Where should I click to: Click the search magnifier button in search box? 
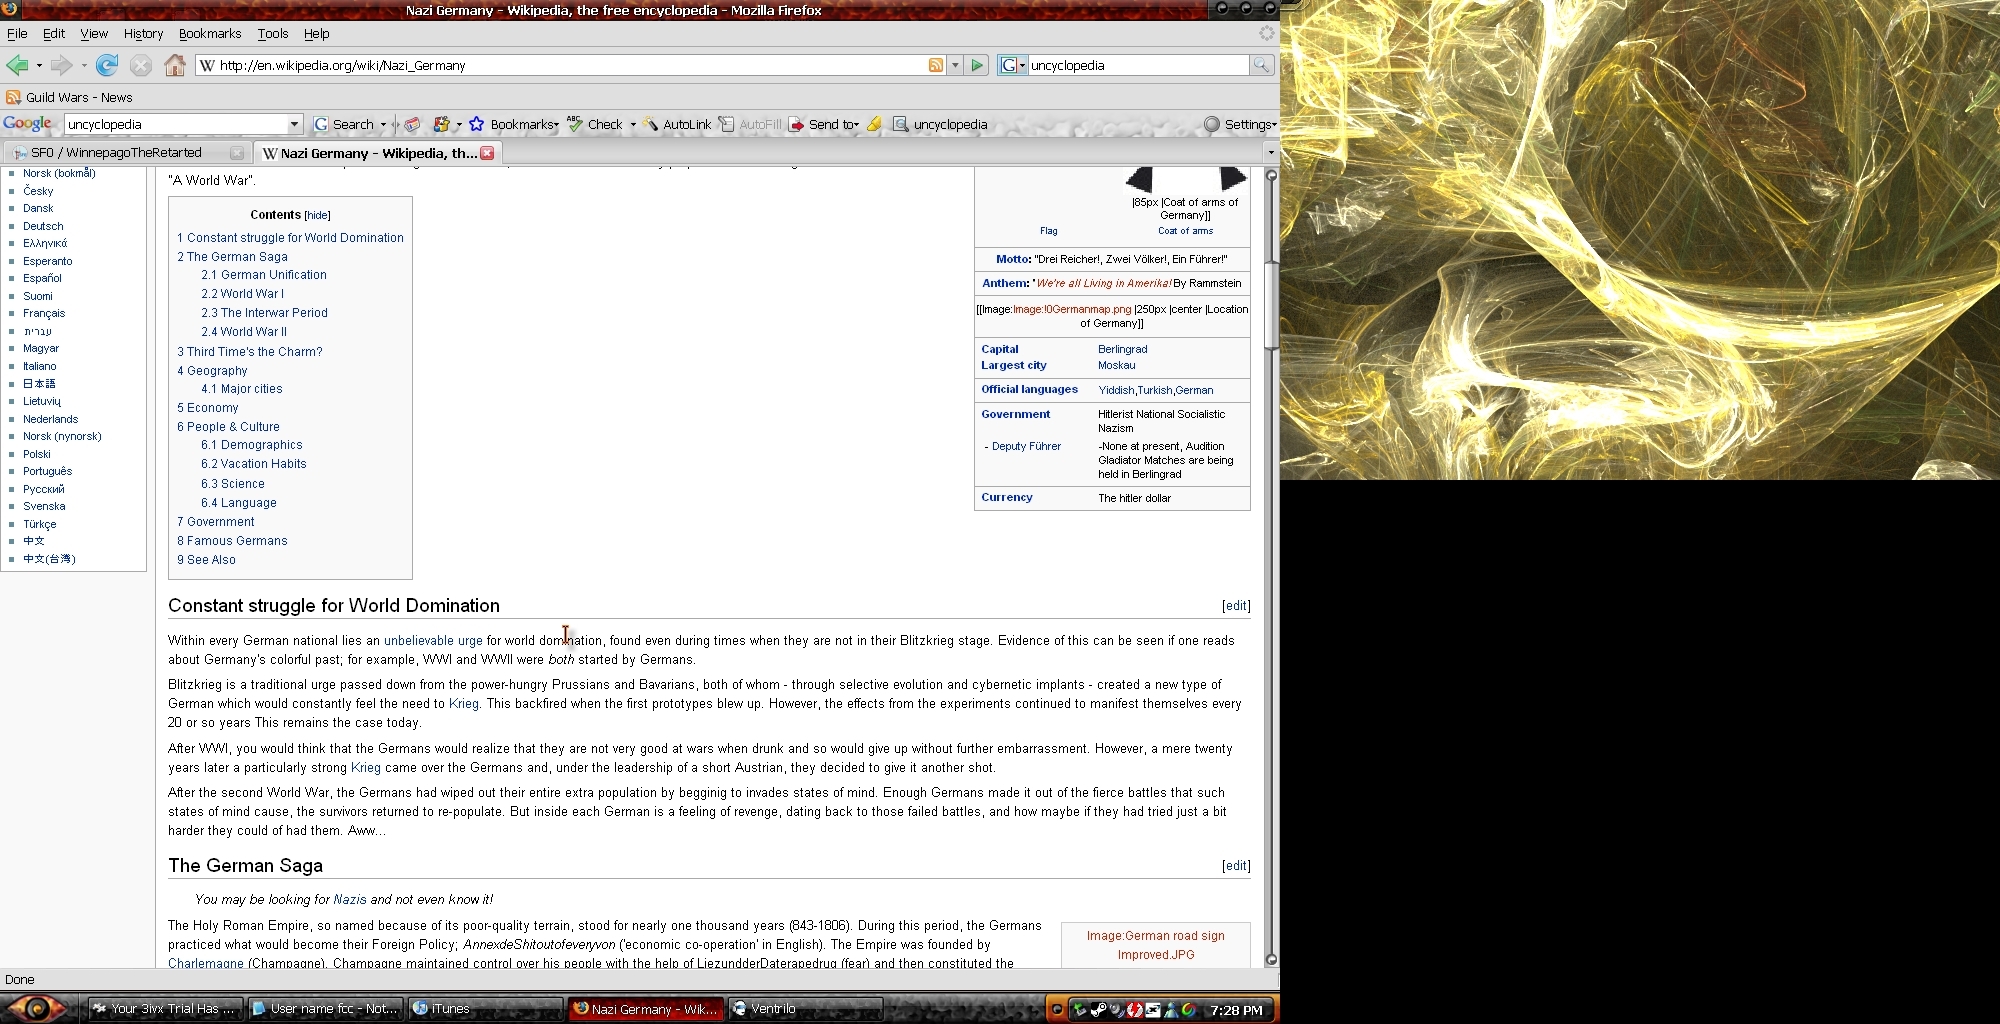[1262, 65]
